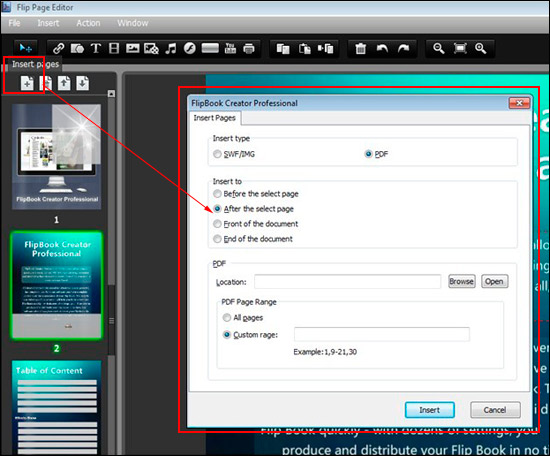
Task: Click the thumbnail panel splitter grip
Action: tap(112, 321)
